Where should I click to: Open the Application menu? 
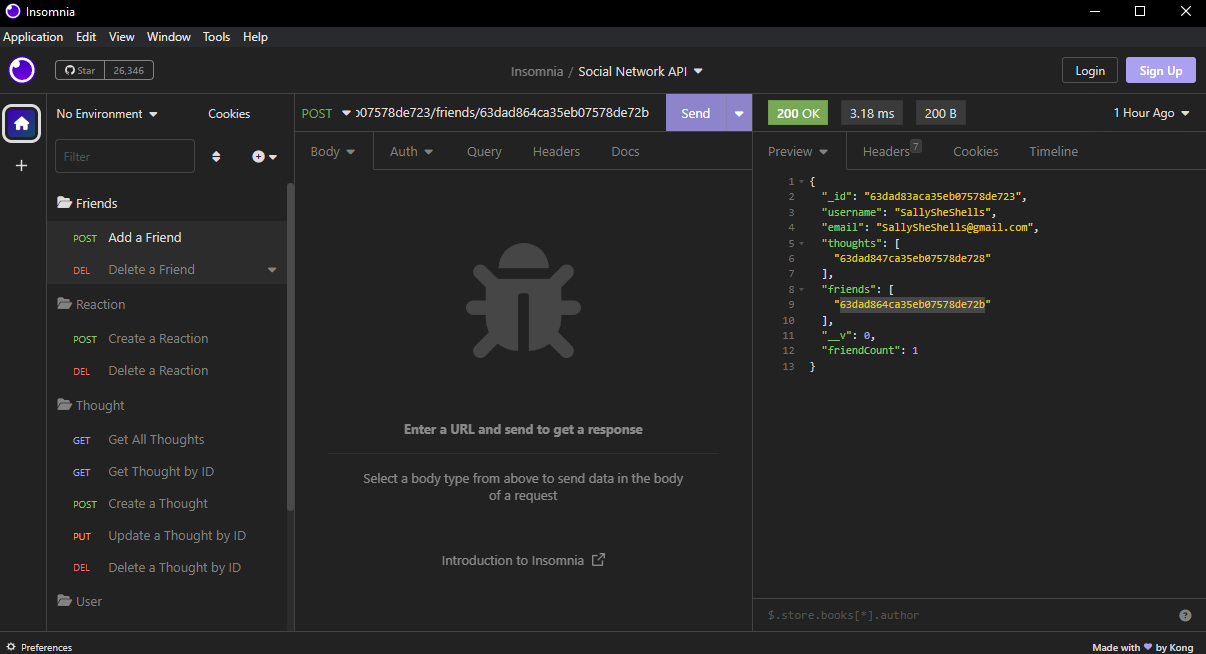pyautogui.click(x=33, y=37)
